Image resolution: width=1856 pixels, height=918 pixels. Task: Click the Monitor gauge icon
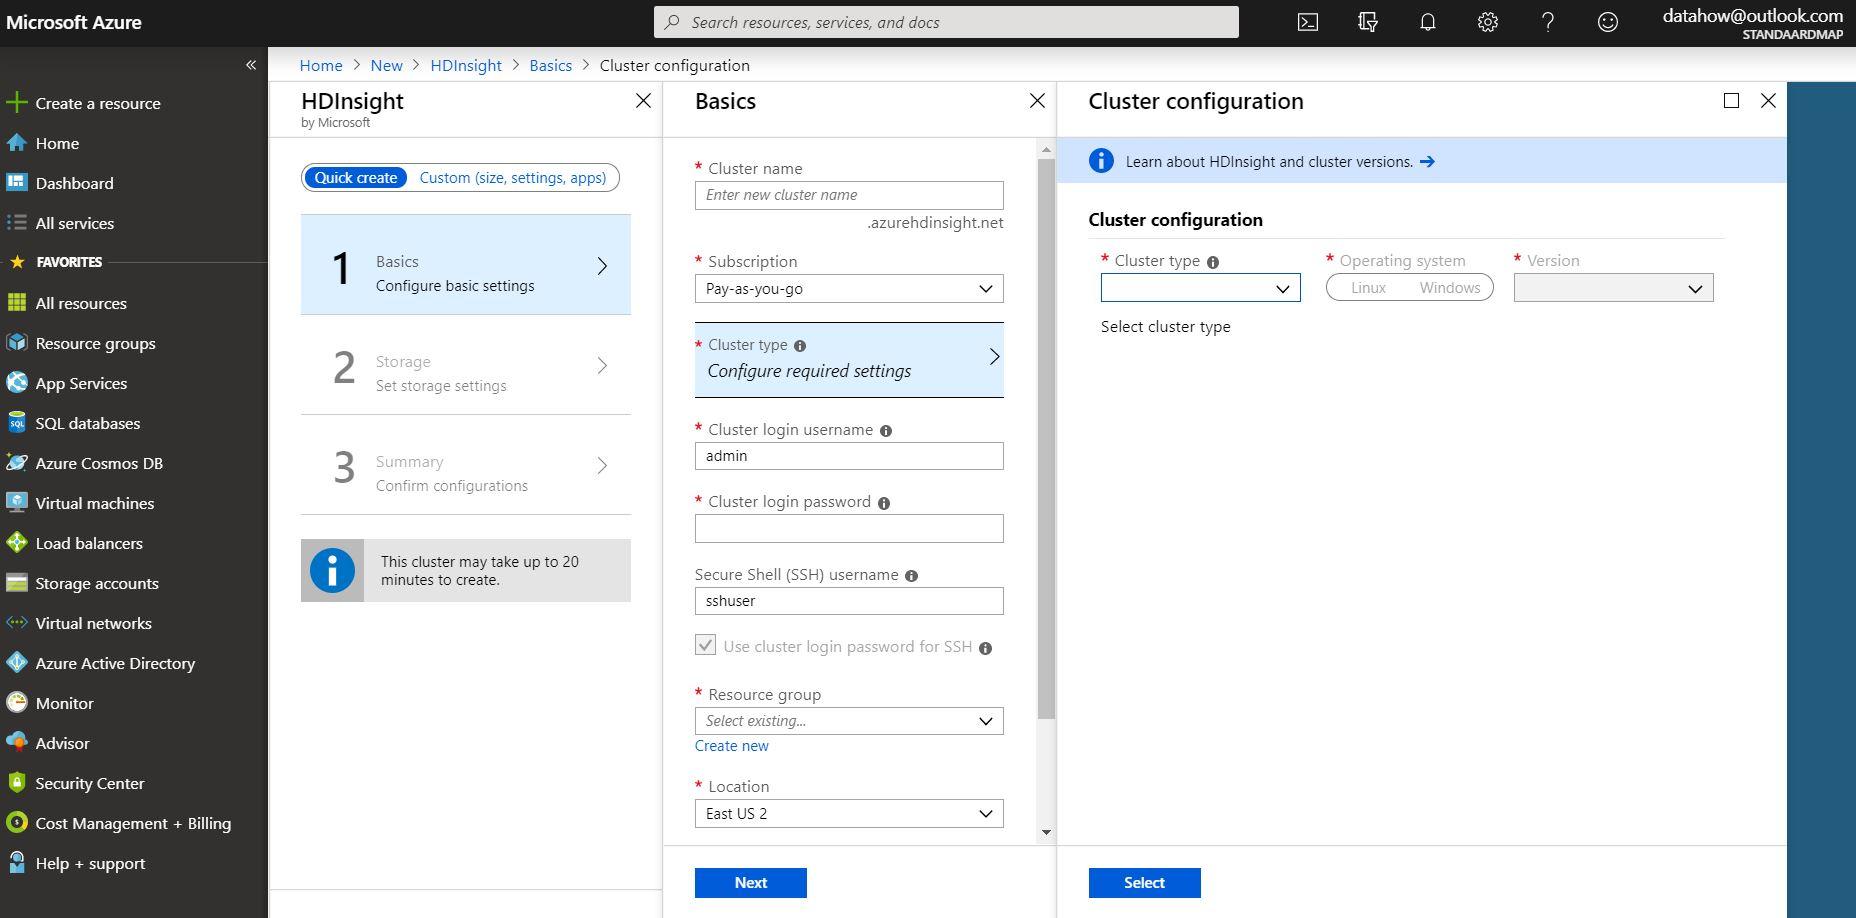[16, 703]
